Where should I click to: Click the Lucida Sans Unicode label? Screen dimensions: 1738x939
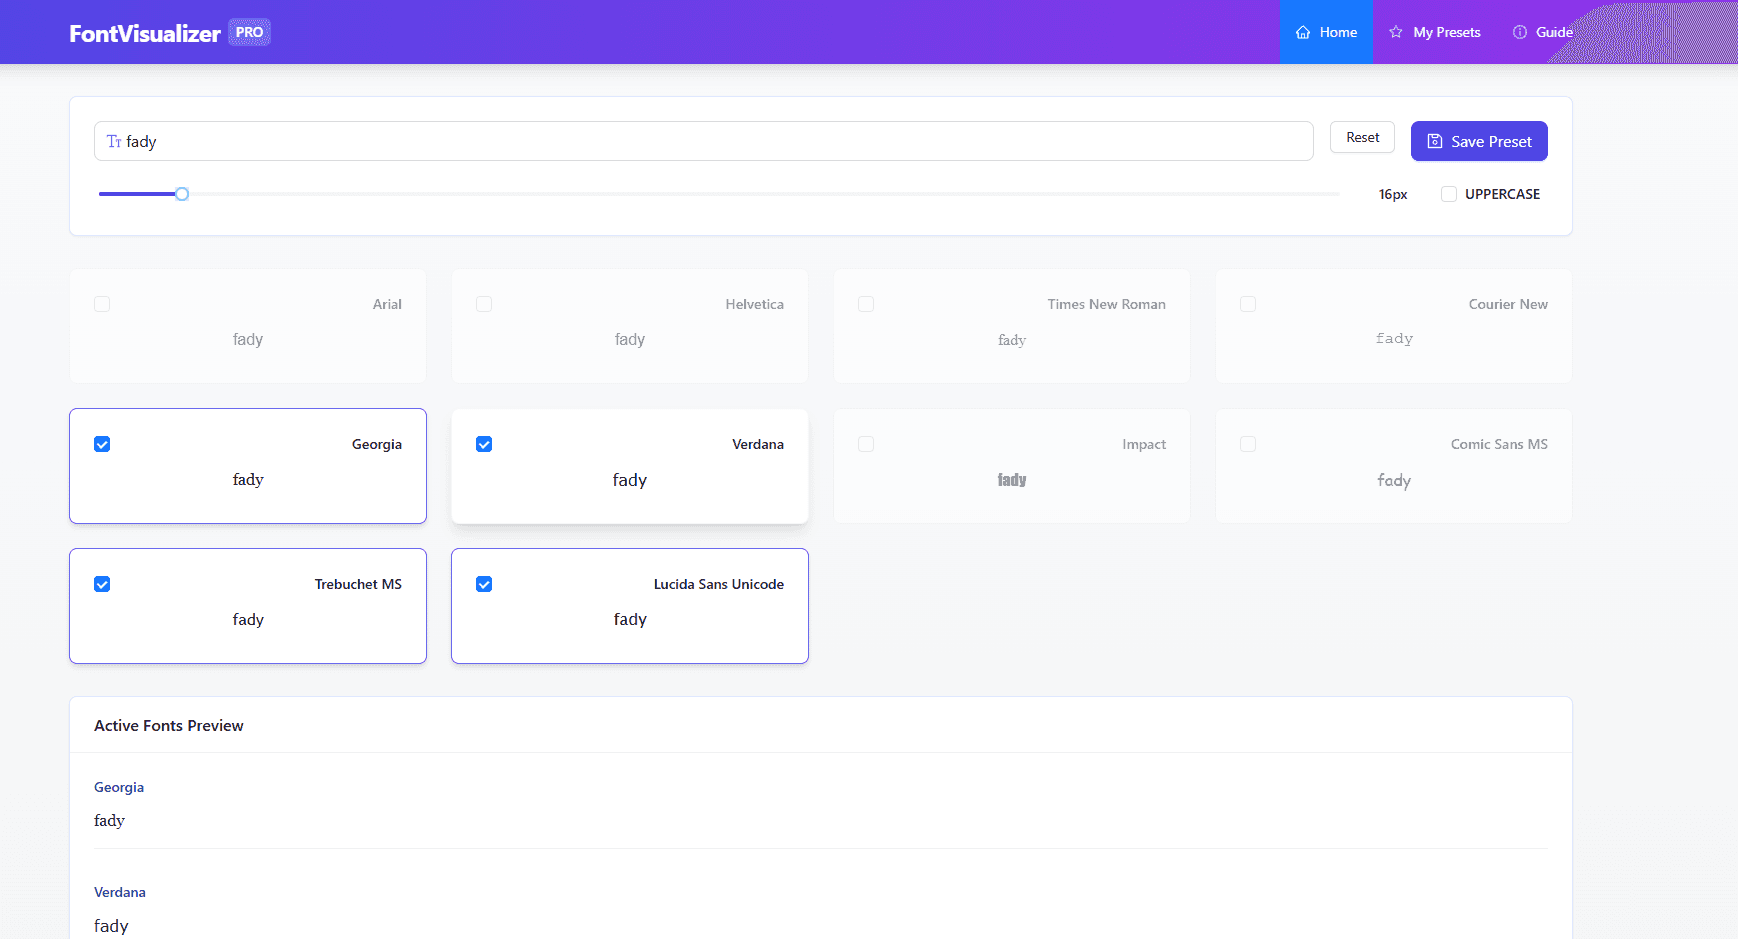719,584
